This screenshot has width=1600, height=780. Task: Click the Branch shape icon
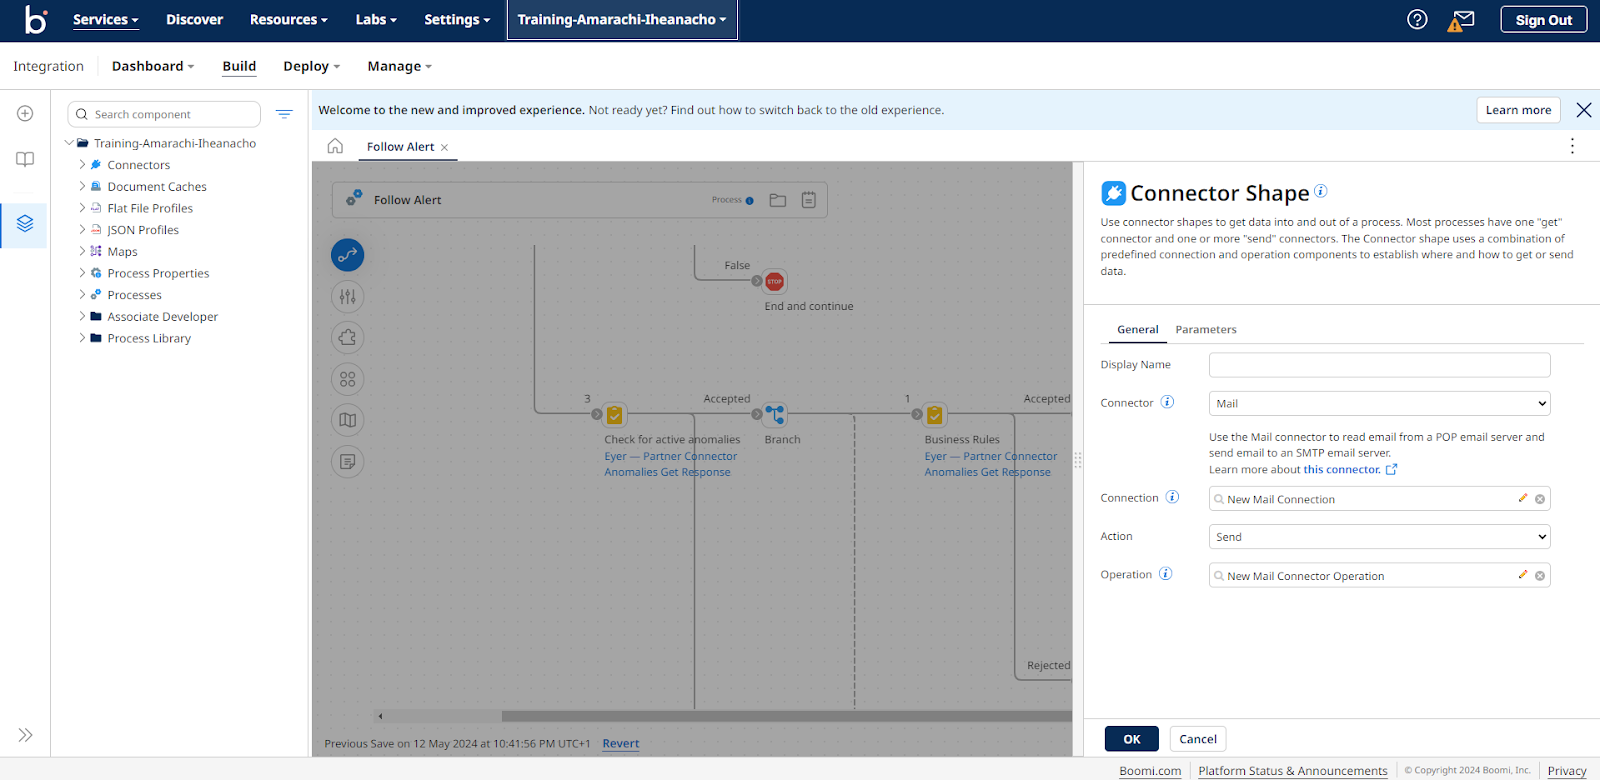775,414
